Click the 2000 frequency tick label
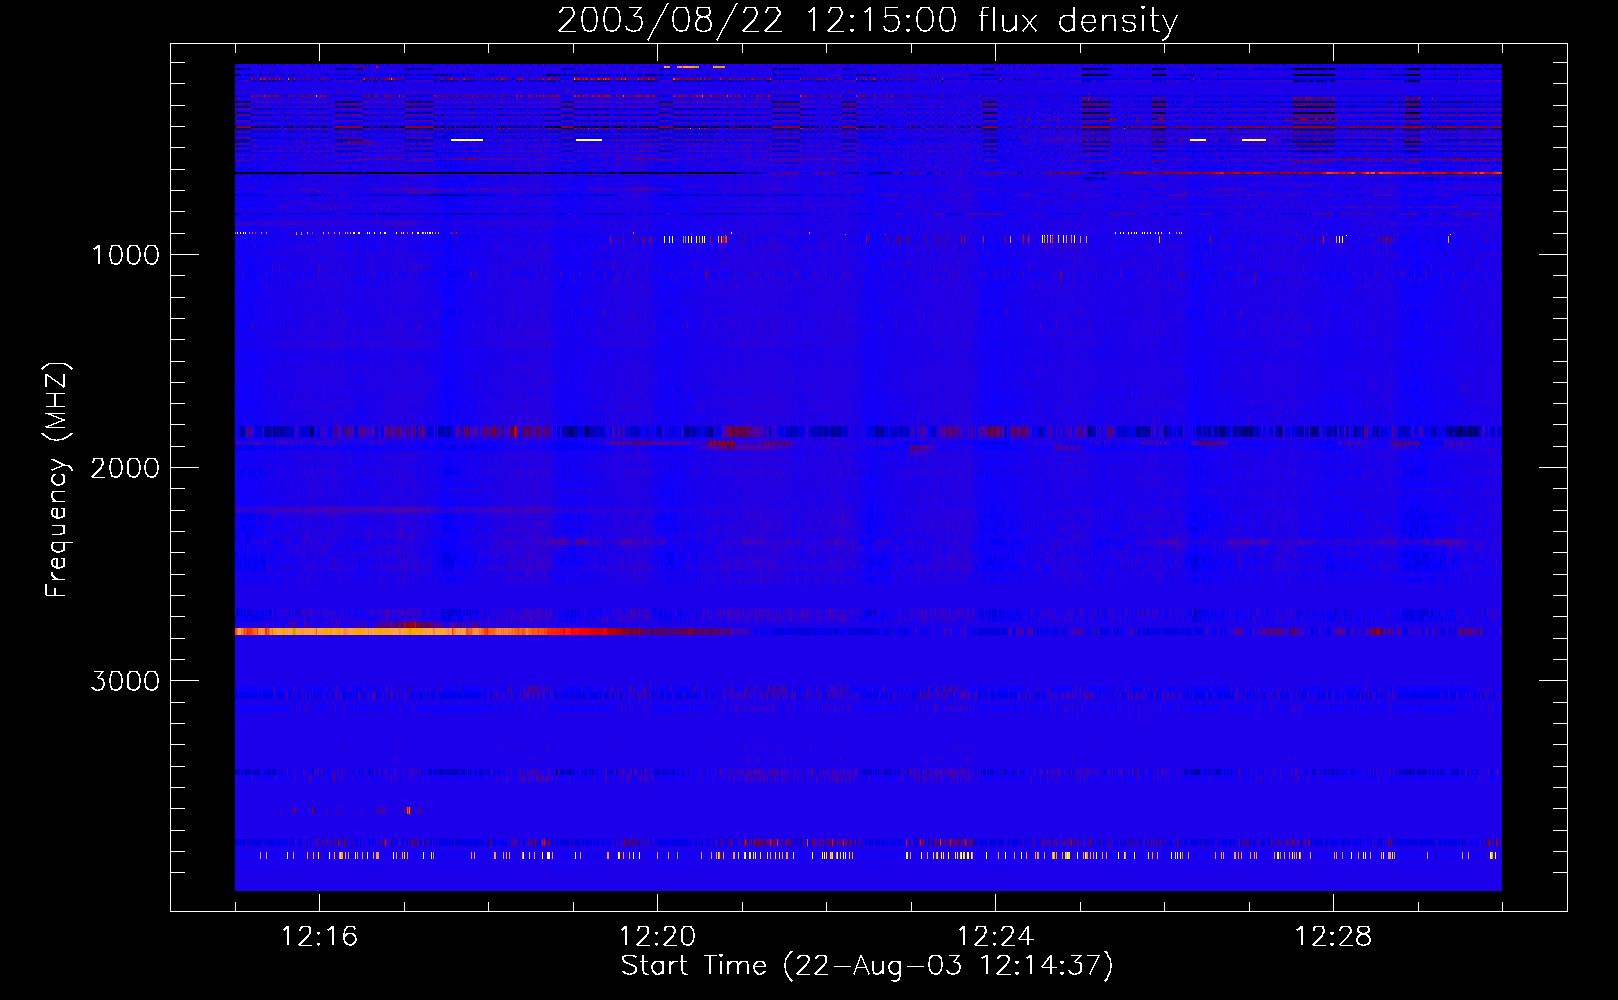This screenshot has height=1000, width=1618. tap(125, 468)
